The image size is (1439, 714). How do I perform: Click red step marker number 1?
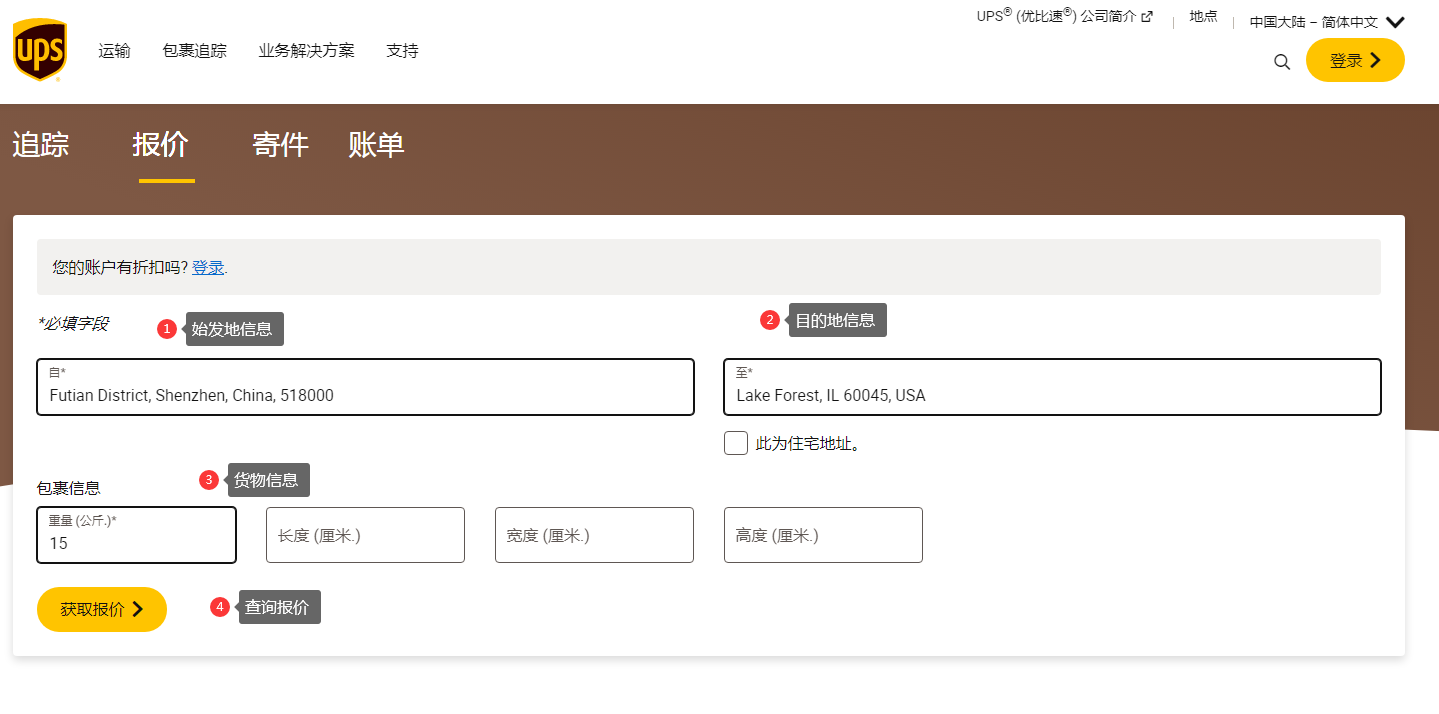(167, 329)
